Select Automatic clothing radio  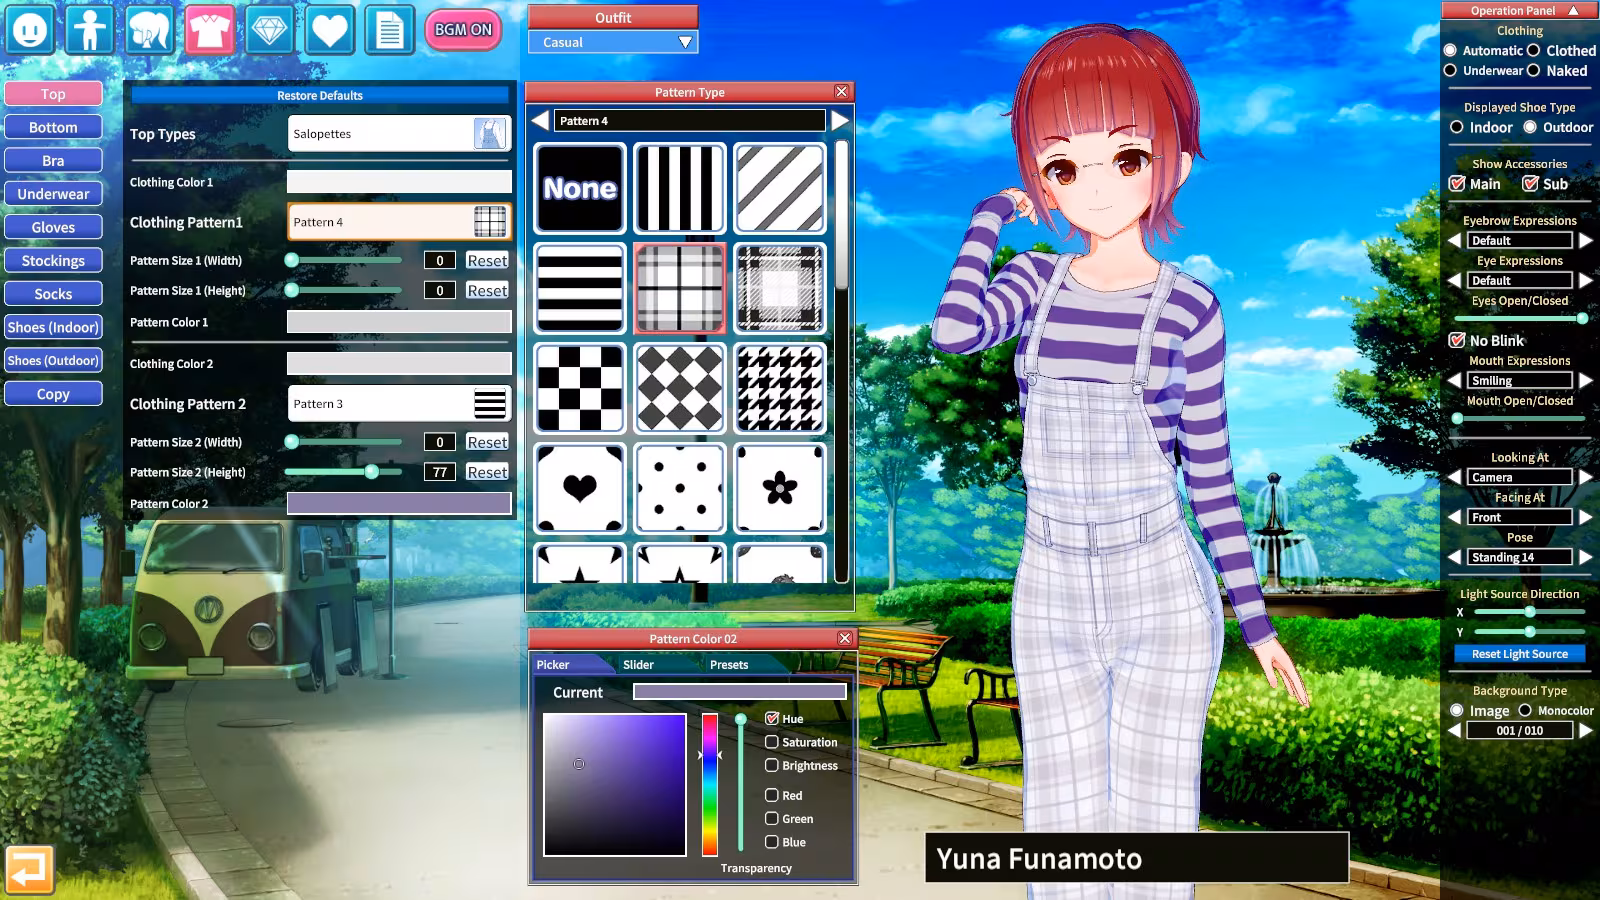[1450, 50]
